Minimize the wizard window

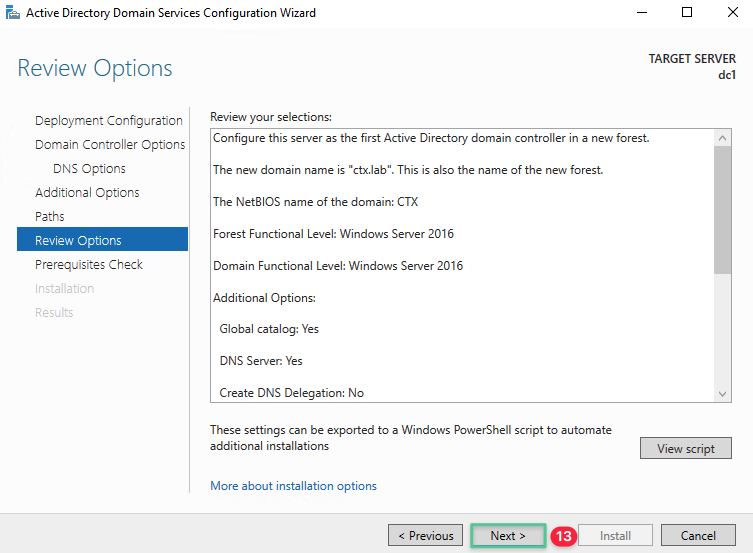(x=642, y=12)
